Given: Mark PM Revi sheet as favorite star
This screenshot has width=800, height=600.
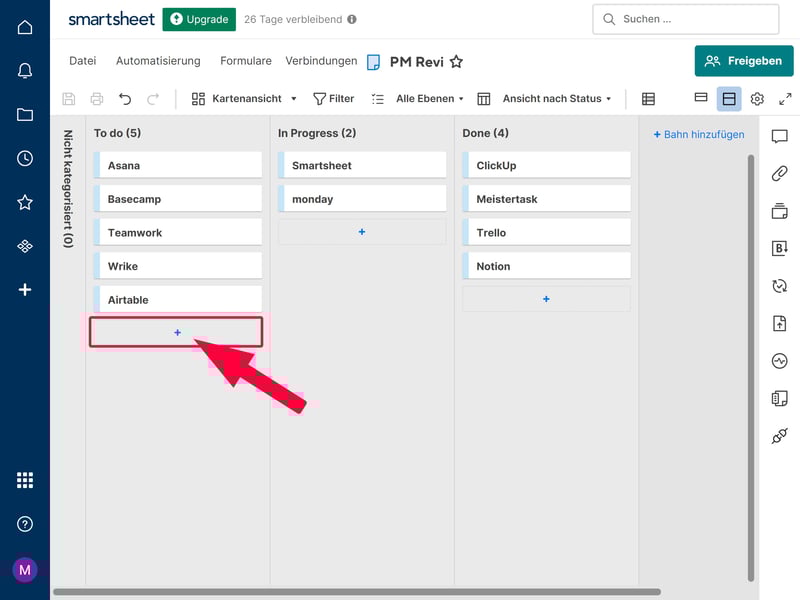Looking at the screenshot, I should (x=456, y=62).
